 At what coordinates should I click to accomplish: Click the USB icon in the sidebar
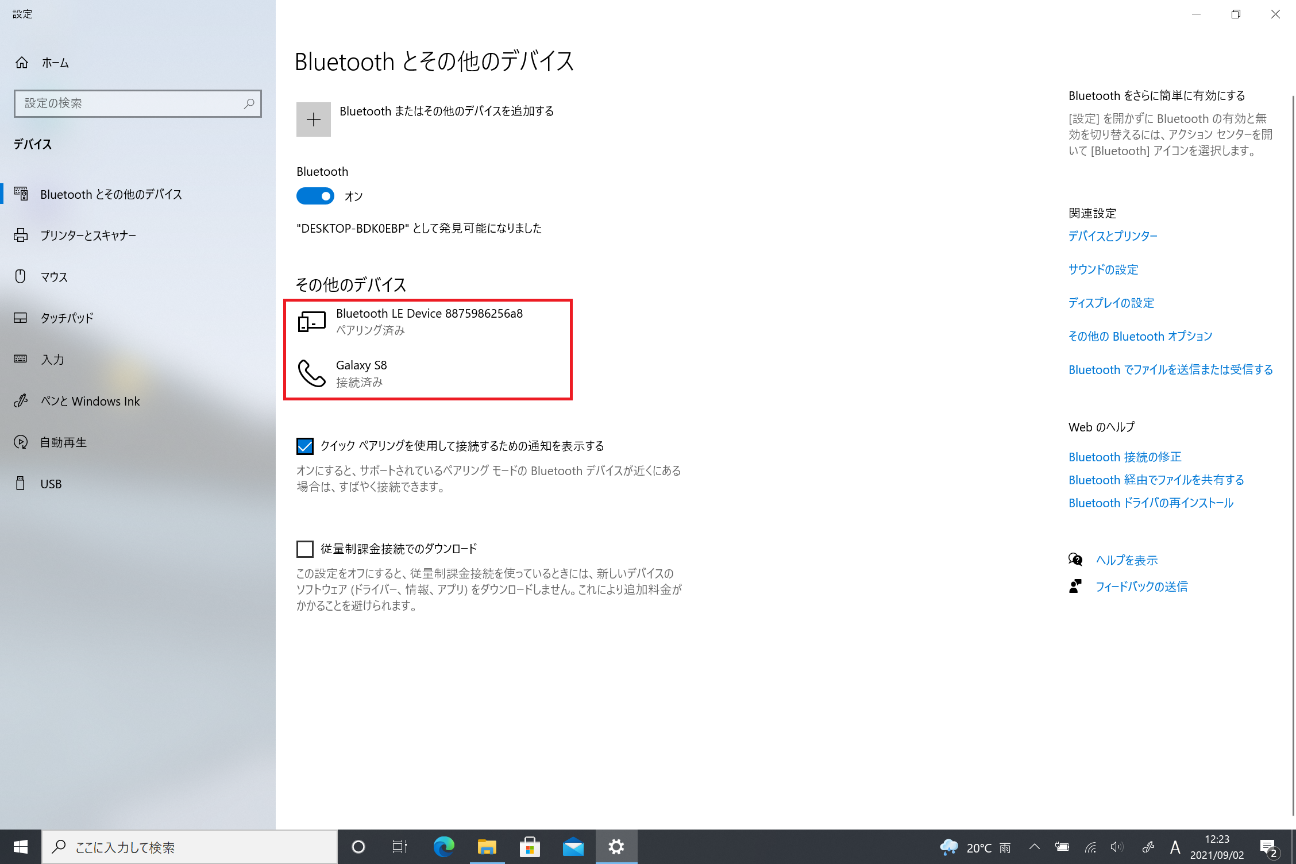(x=21, y=484)
